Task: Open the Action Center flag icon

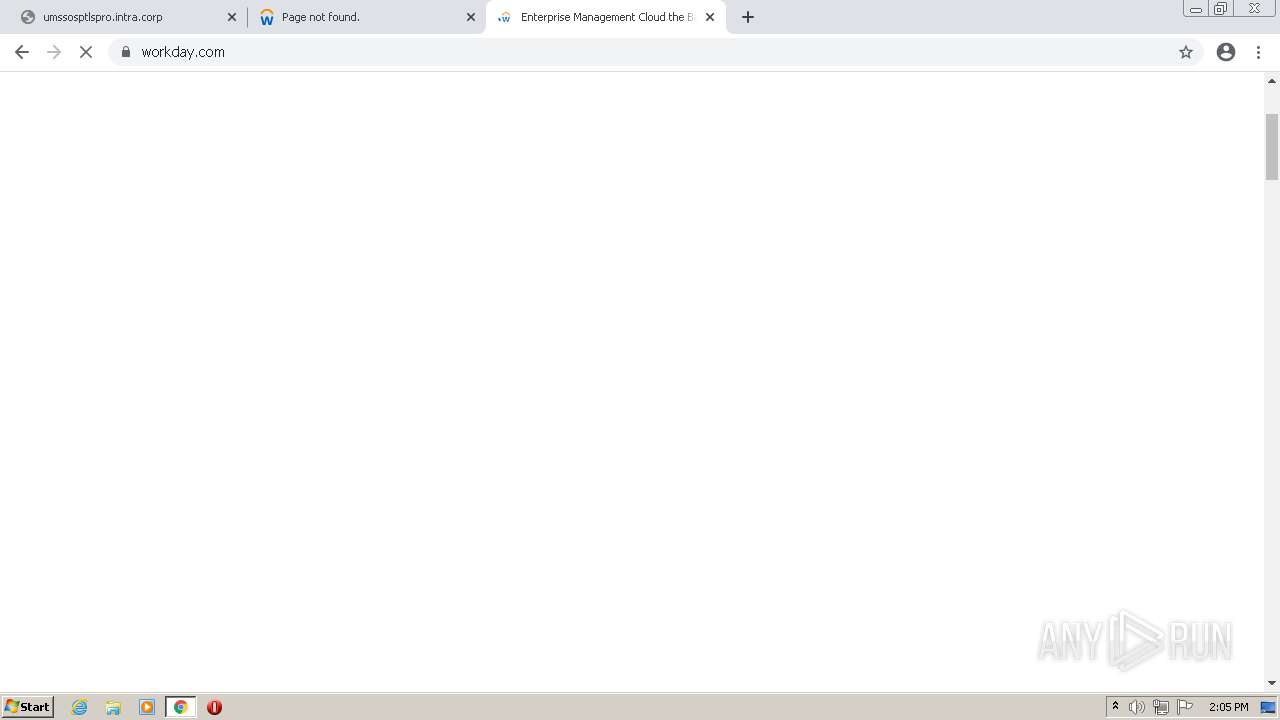Action: coord(1185,707)
